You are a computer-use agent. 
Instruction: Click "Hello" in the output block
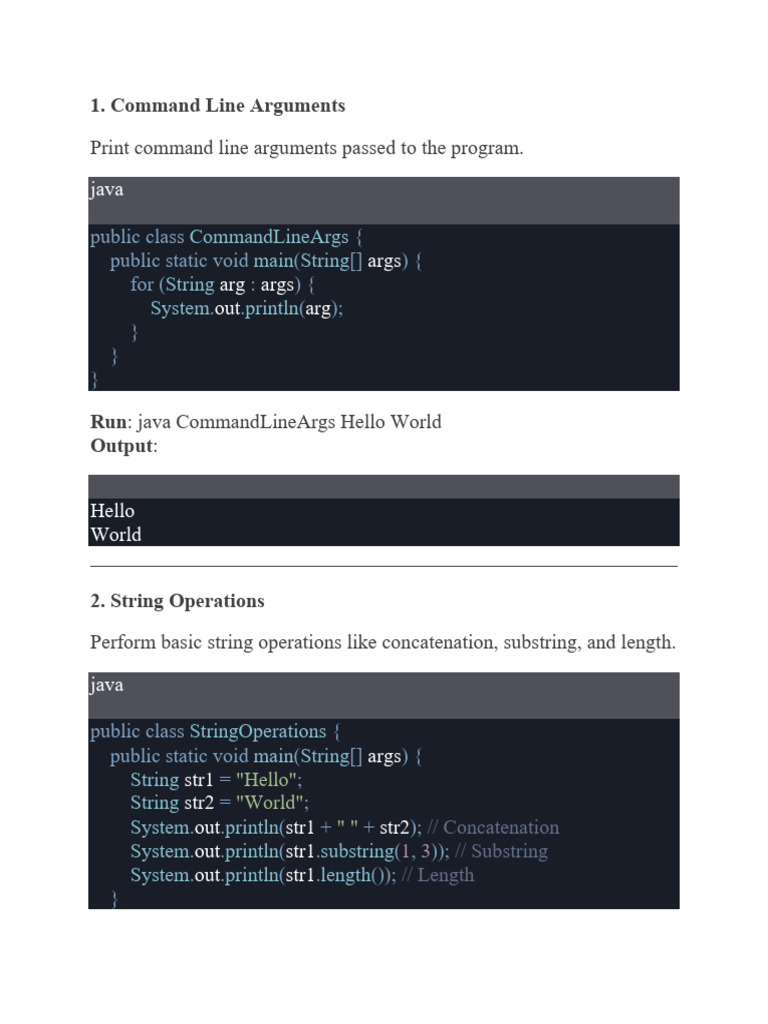coord(112,510)
